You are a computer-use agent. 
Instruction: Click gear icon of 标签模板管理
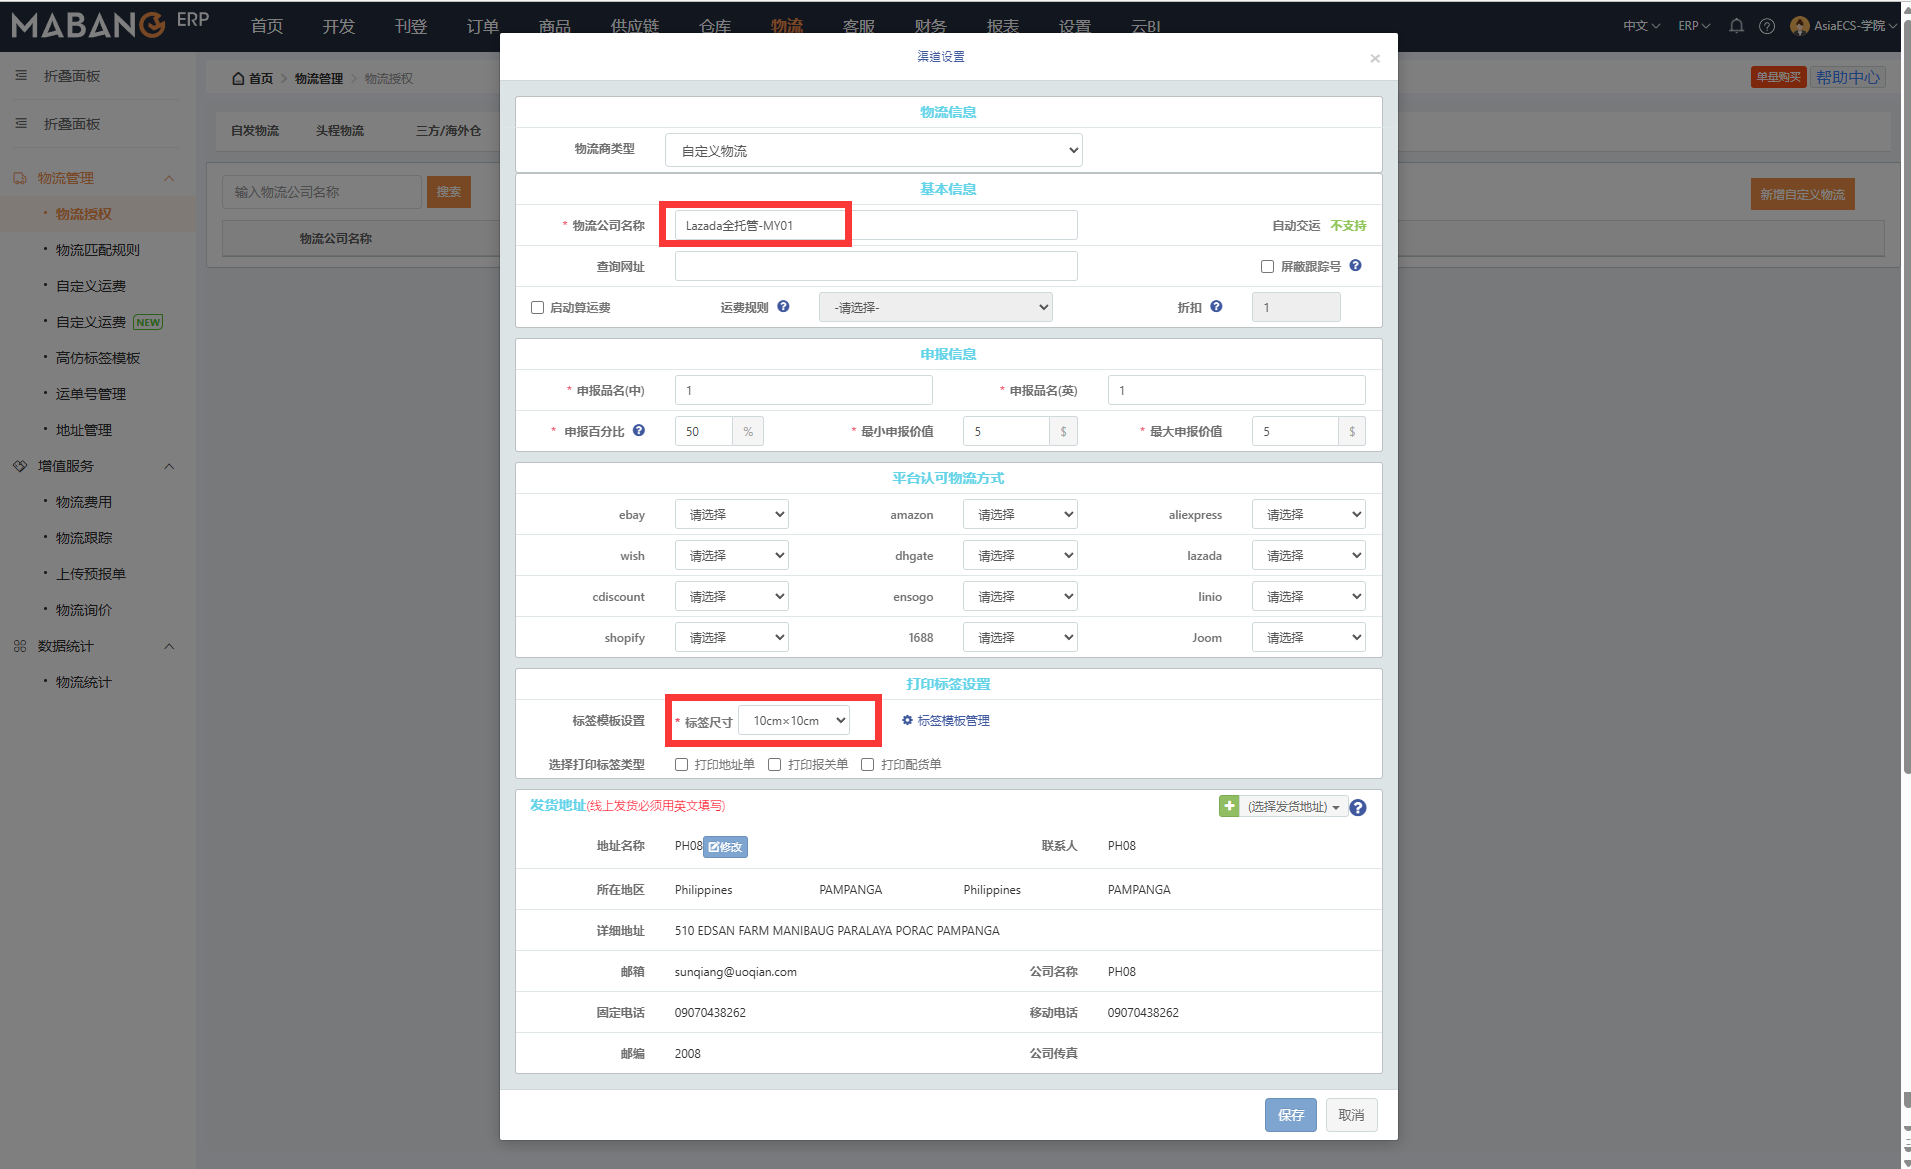pyautogui.click(x=908, y=720)
